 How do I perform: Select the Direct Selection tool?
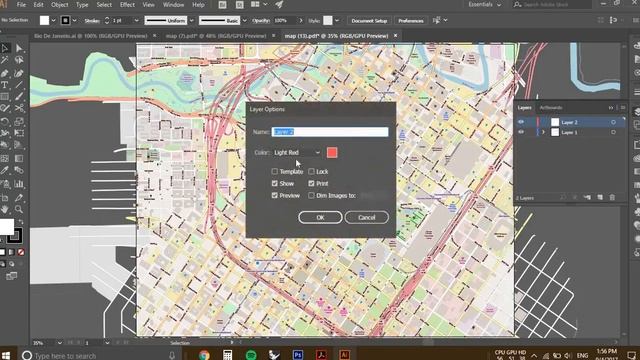pyautogui.click(x=19, y=48)
